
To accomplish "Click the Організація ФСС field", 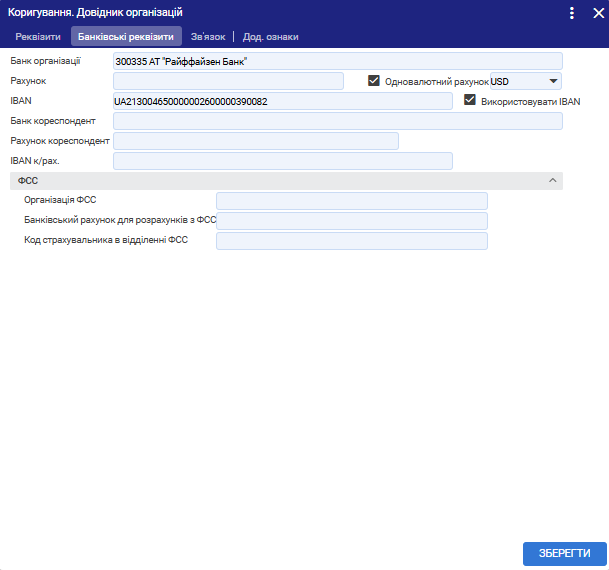I will [x=351, y=201].
